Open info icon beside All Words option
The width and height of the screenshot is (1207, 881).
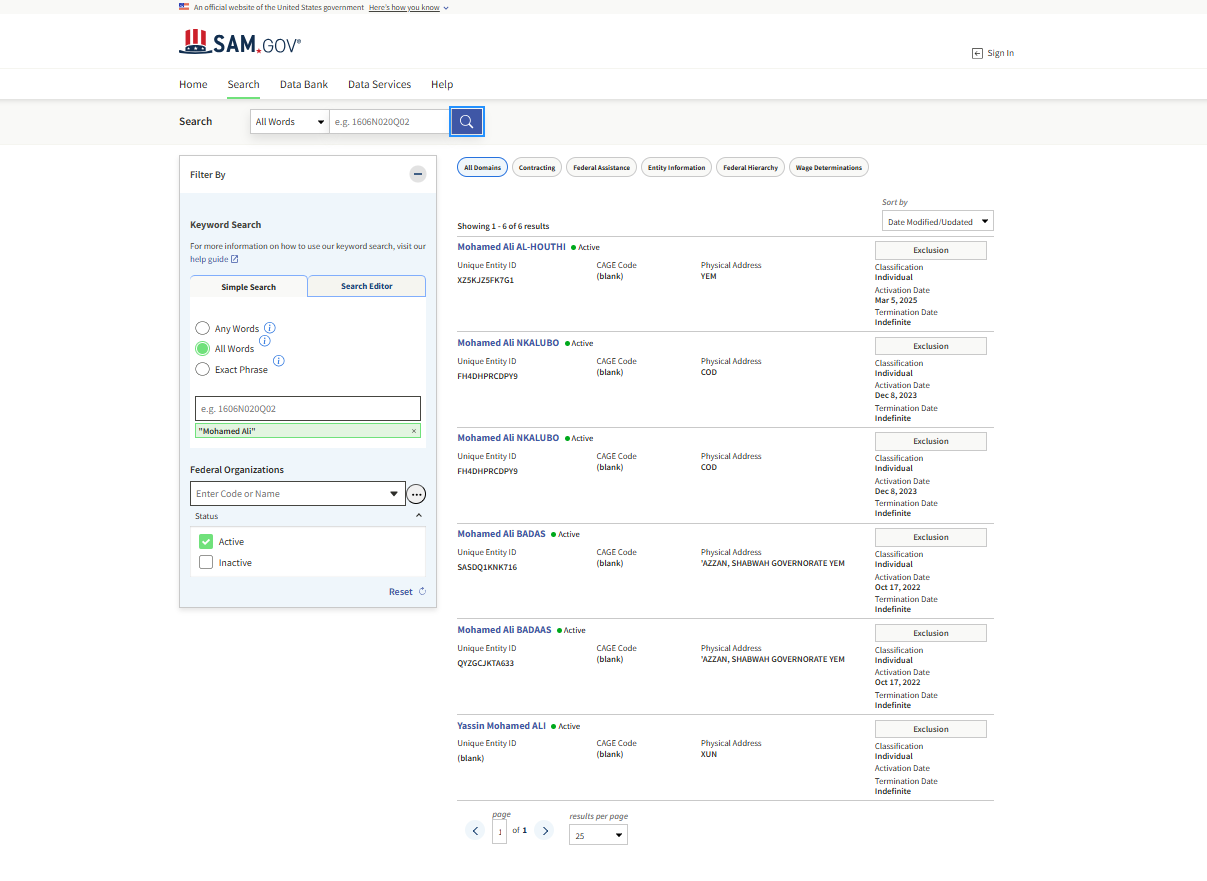pos(264,341)
